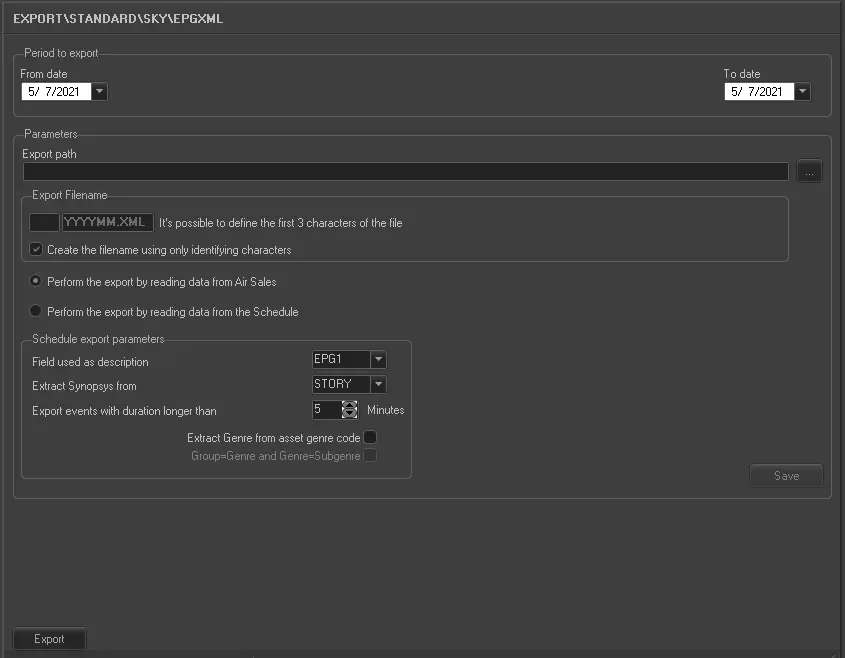
Task: Select export by reading data from the Schedule
Action: point(37,311)
